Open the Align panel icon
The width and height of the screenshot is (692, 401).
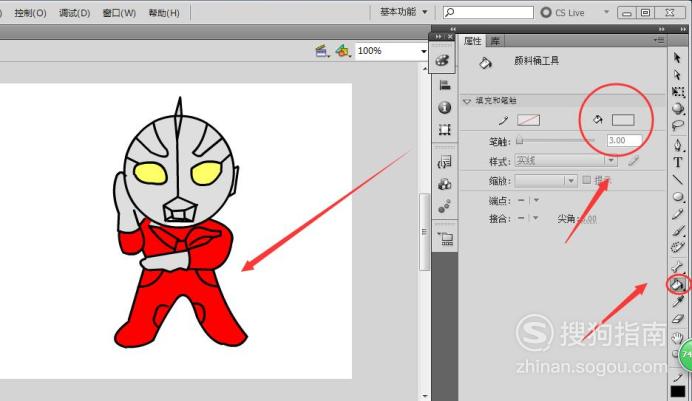[x=444, y=85]
